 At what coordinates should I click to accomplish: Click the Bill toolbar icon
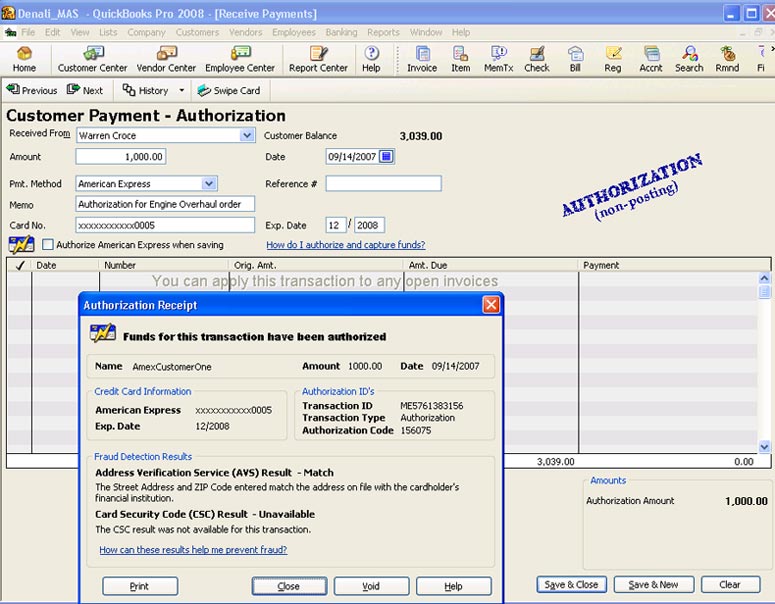pyautogui.click(x=575, y=59)
